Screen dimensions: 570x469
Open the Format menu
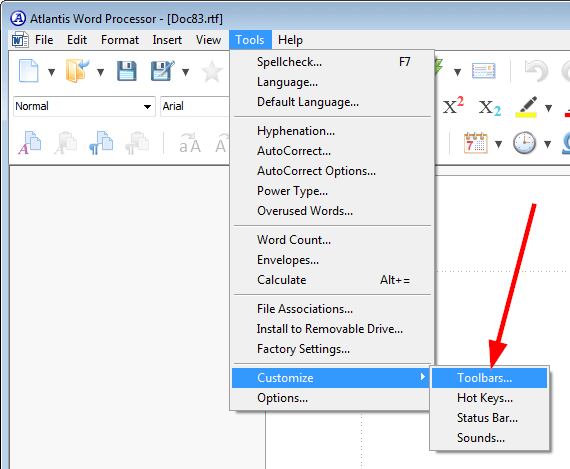coord(120,40)
